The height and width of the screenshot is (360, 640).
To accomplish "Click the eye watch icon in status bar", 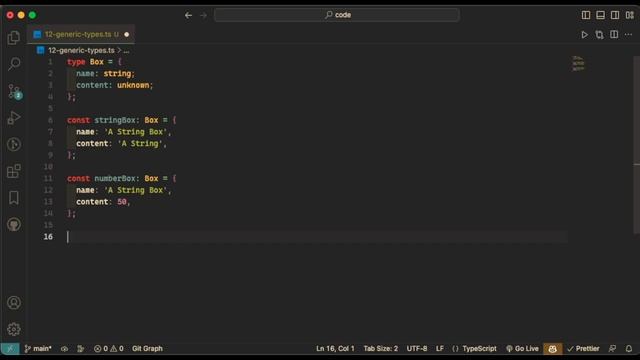I will tap(64, 349).
